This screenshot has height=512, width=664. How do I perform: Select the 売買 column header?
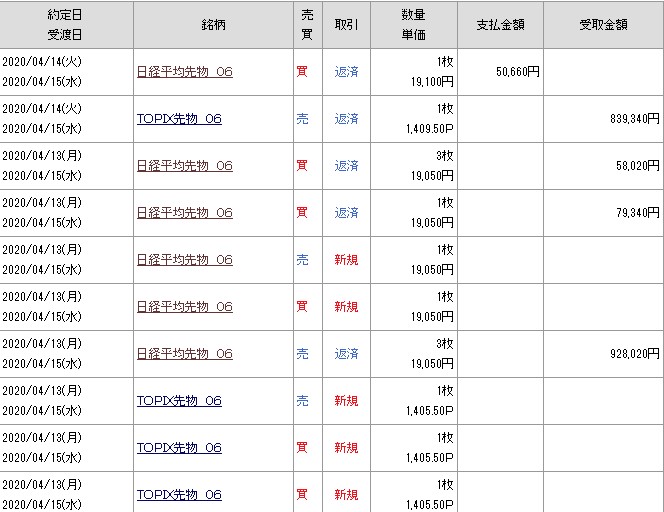click(306, 24)
